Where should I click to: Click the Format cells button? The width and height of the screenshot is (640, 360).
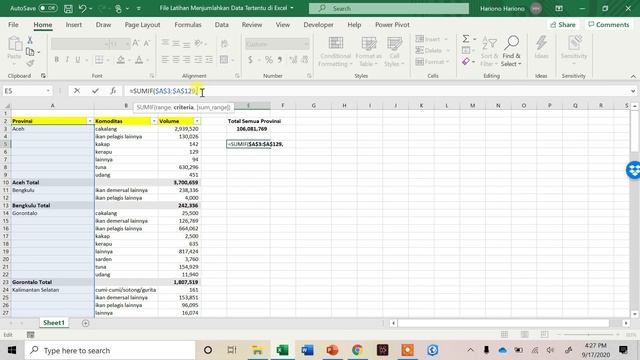432,62
